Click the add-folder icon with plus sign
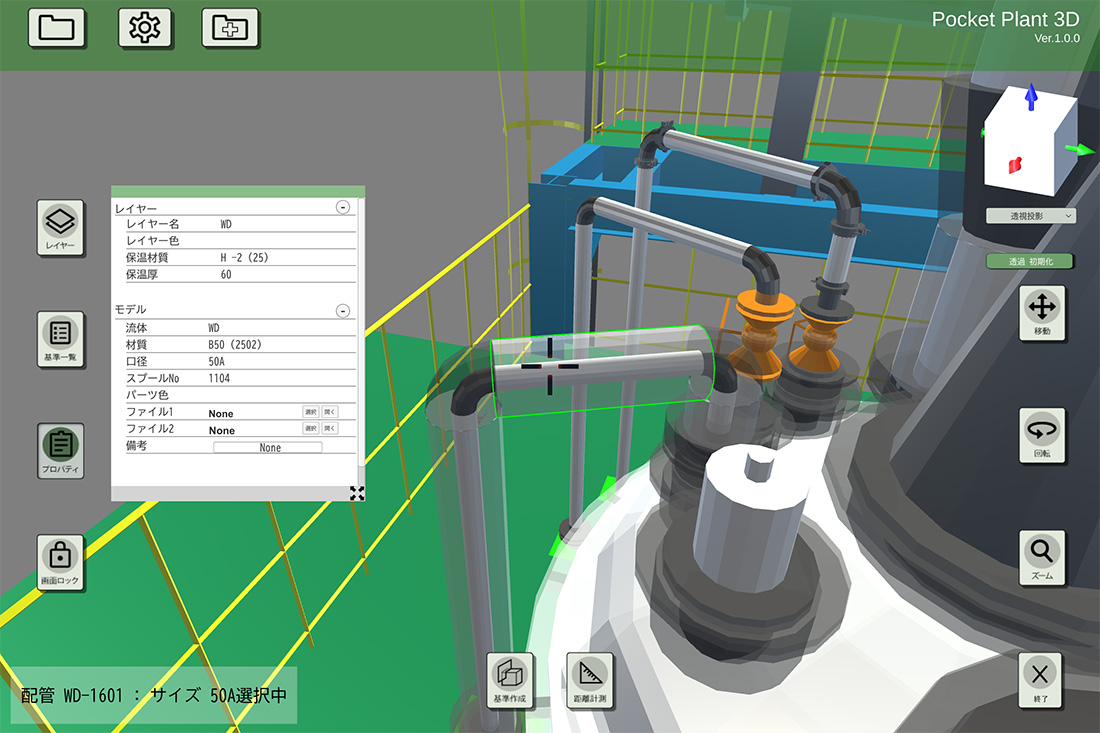 pos(230,28)
